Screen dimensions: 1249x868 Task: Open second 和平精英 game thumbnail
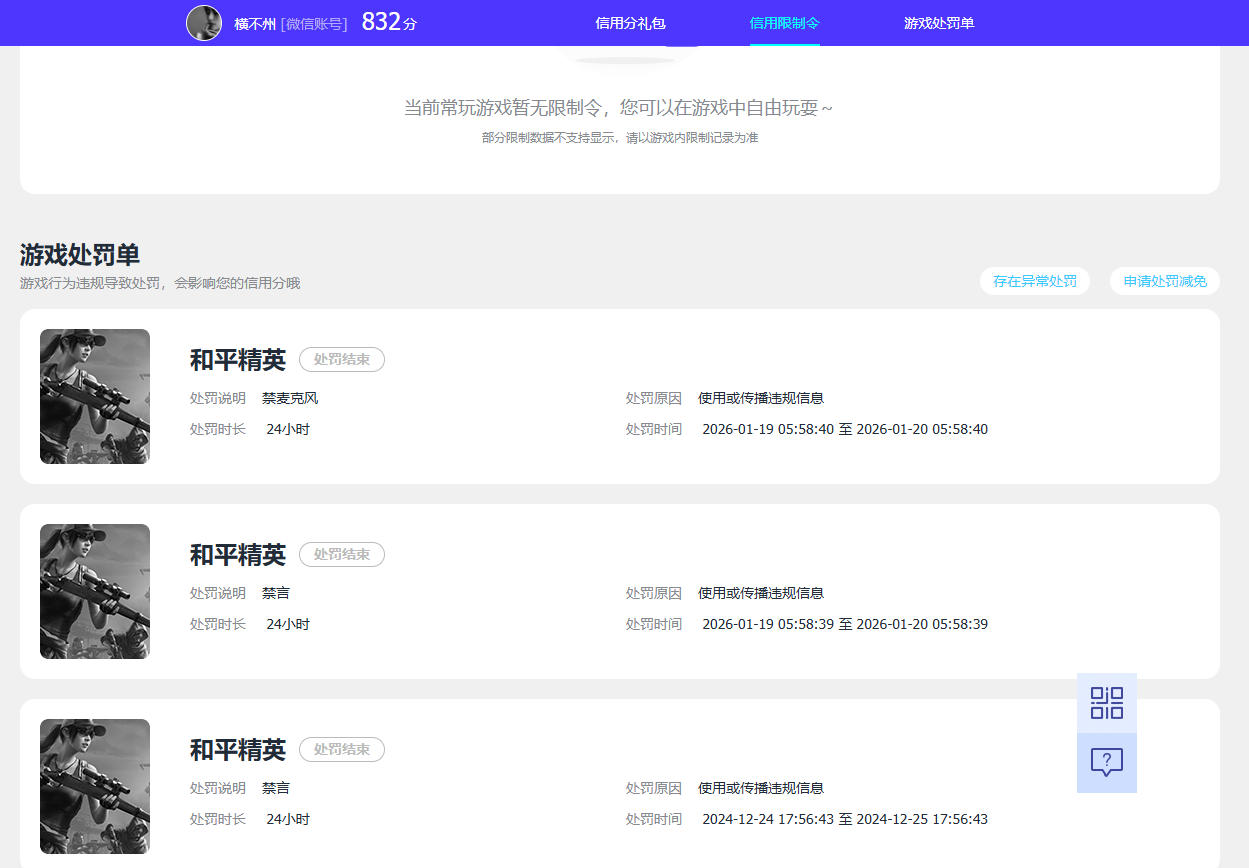pyautogui.click(x=95, y=591)
